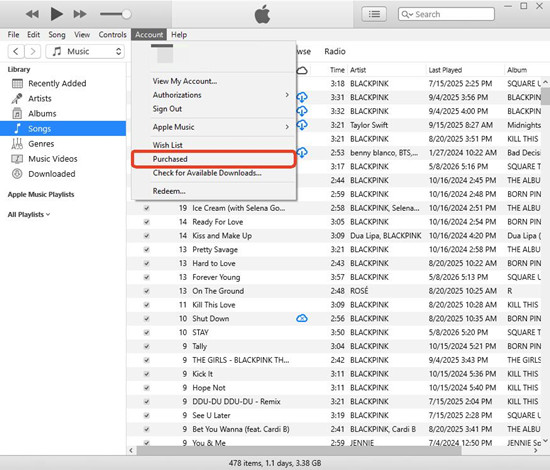Expand the Apple Music submenu
This screenshot has width=550, height=470.
(214, 127)
